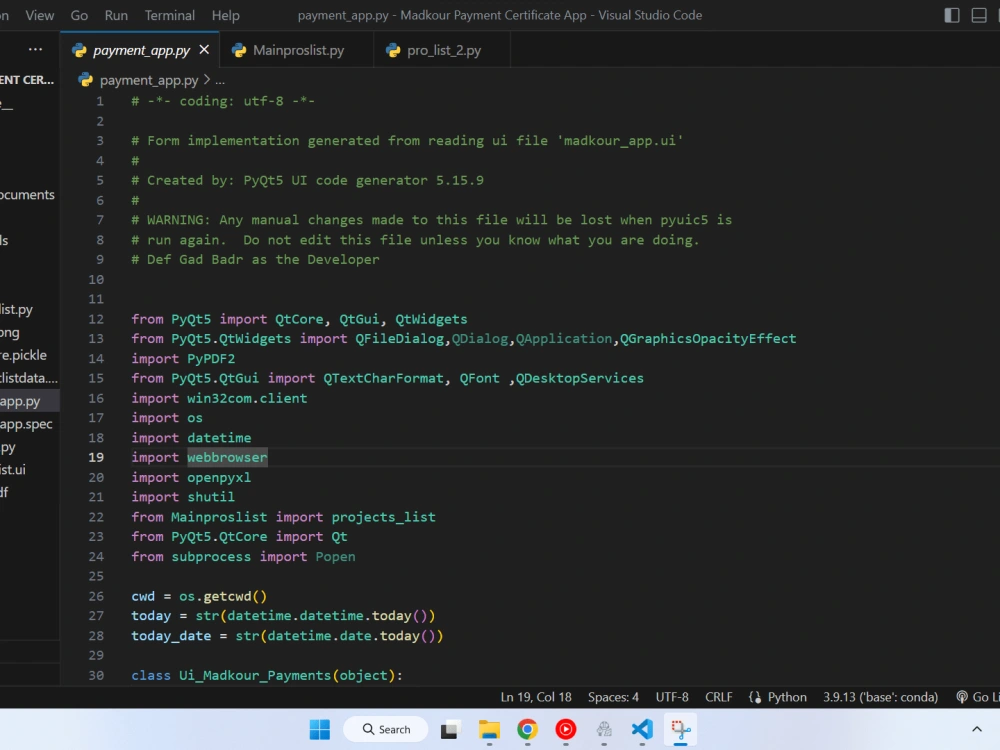
Task: Click QGraphicsOpacityEffect on line 13
Action: (x=708, y=339)
